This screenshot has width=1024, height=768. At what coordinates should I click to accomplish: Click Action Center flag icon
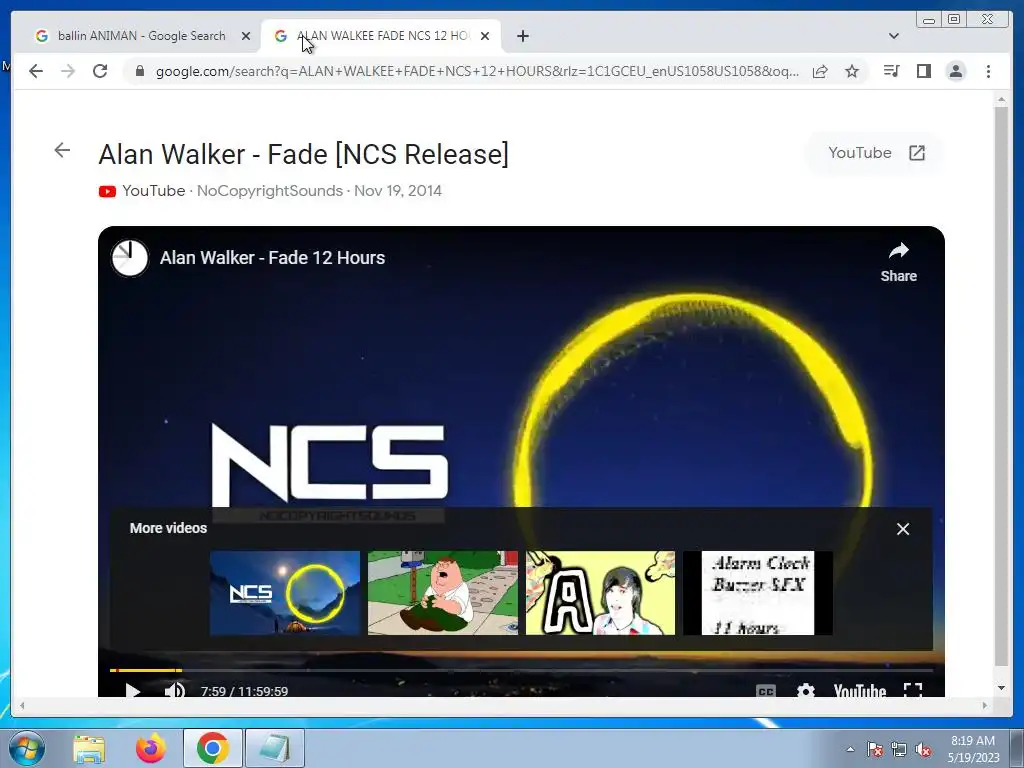point(875,749)
